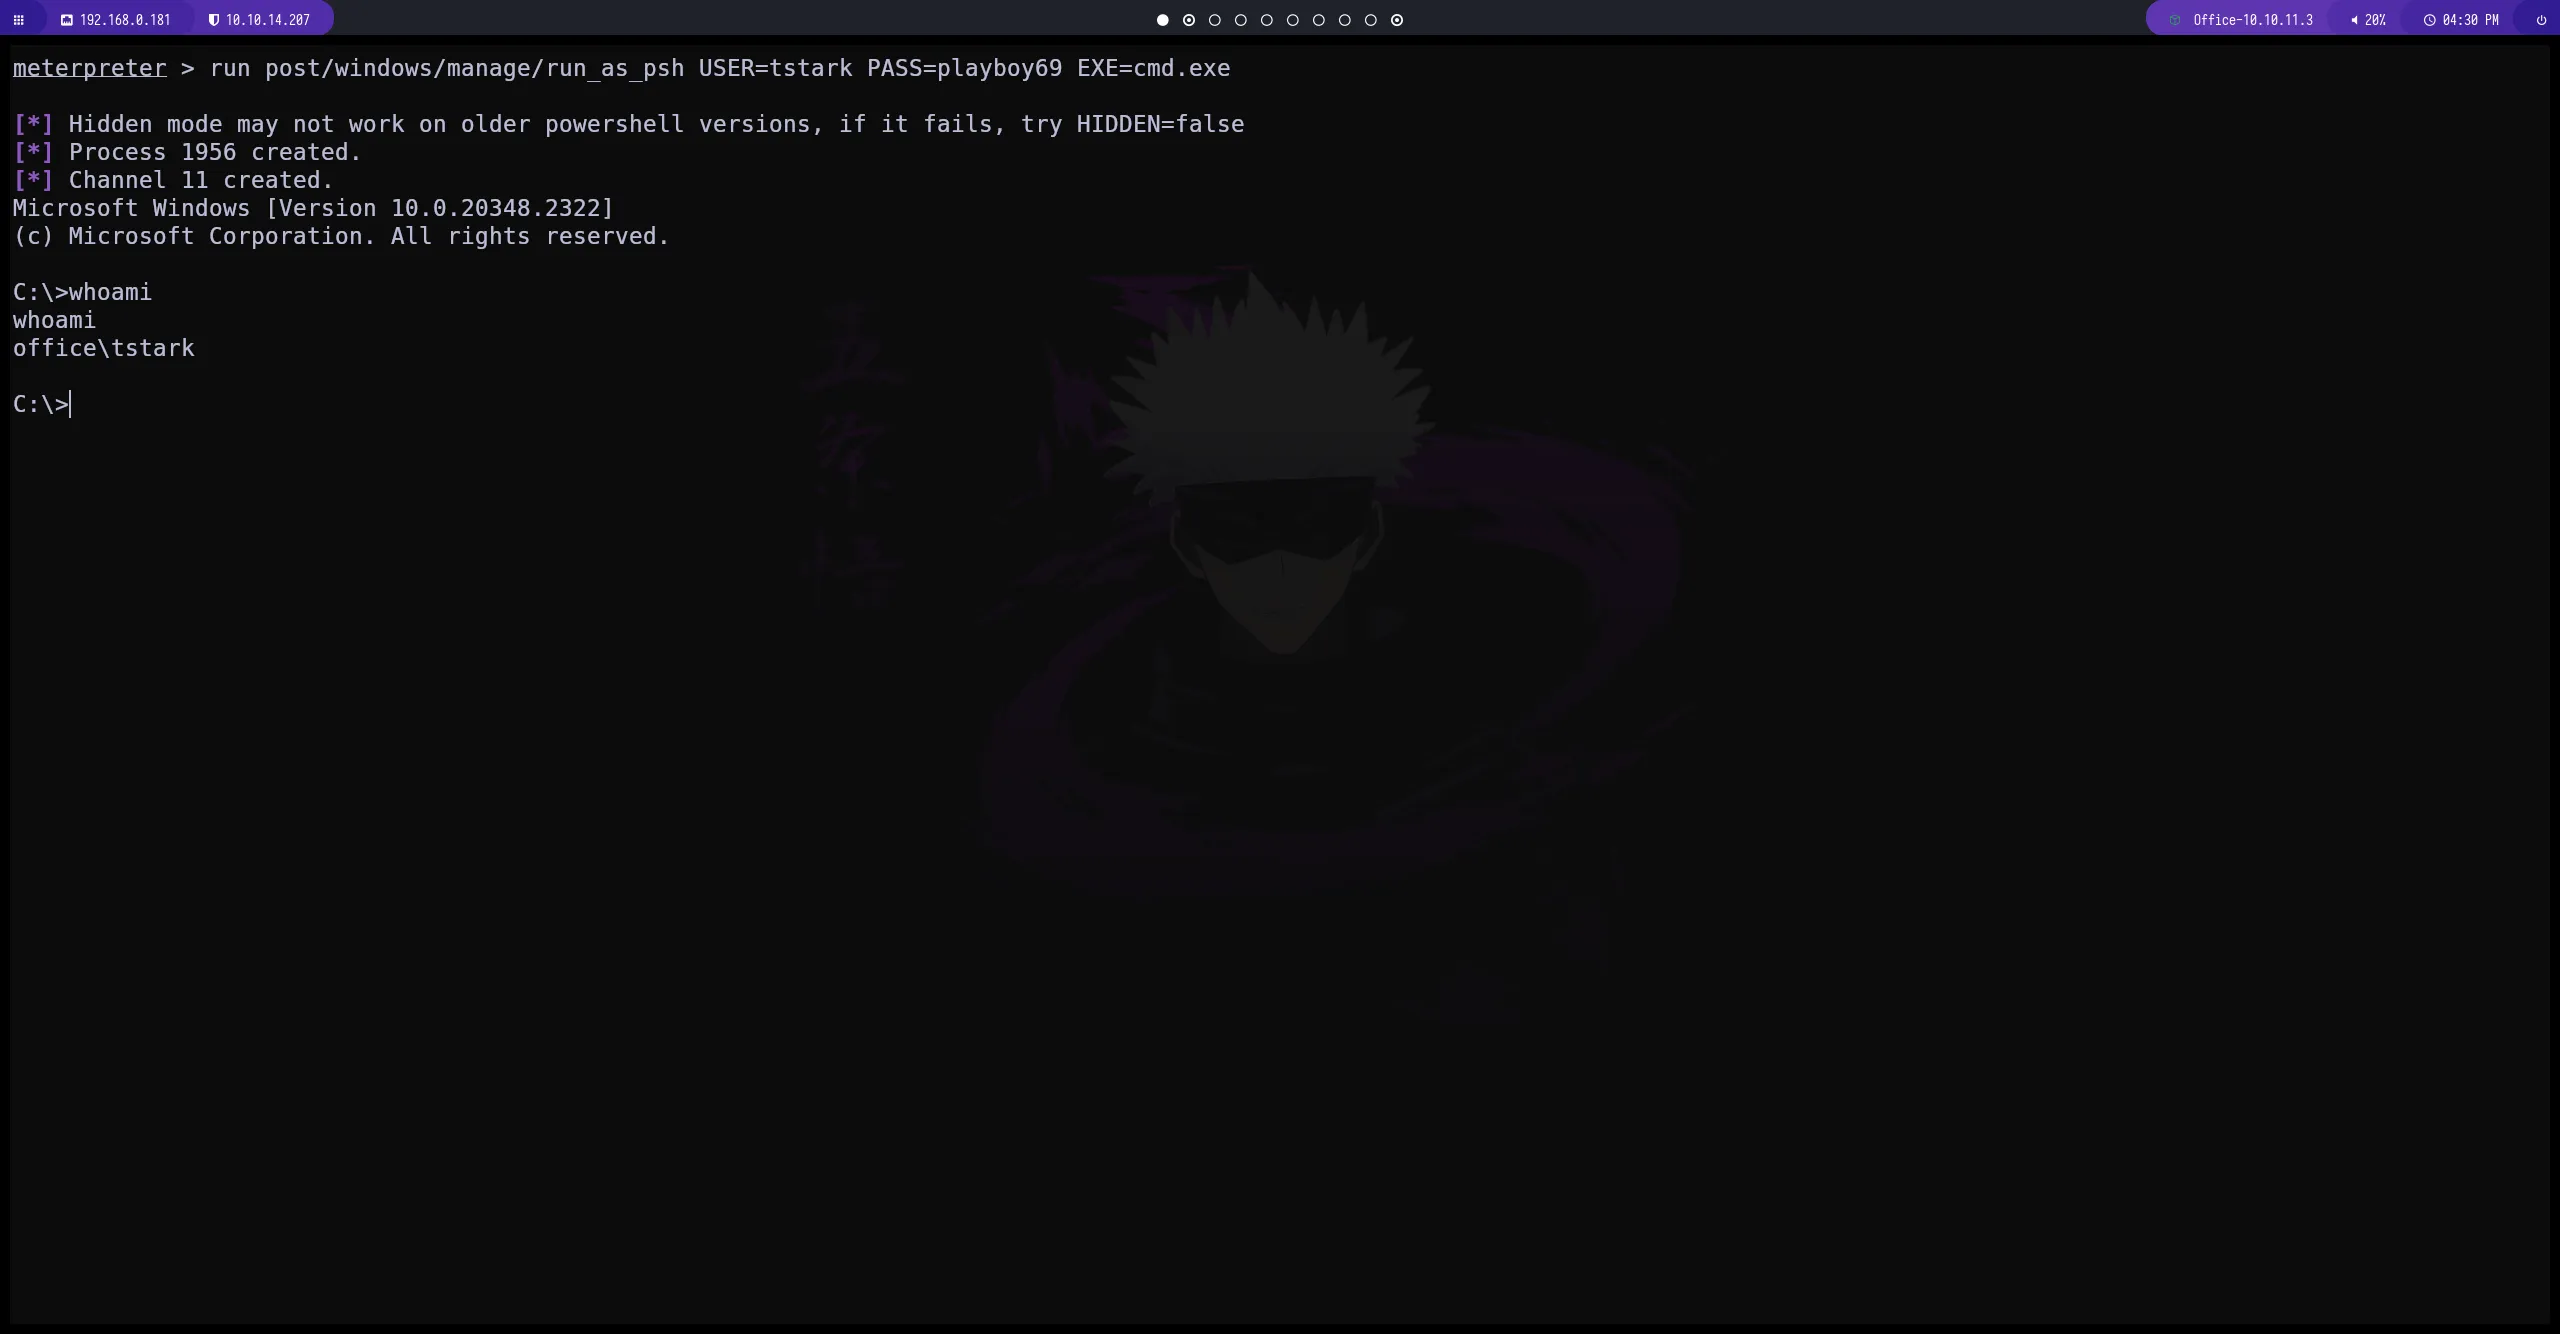Image resolution: width=2560 pixels, height=1334 pixels.
Task: Open the power menu icon
Action: click(x=2541, y=20)
